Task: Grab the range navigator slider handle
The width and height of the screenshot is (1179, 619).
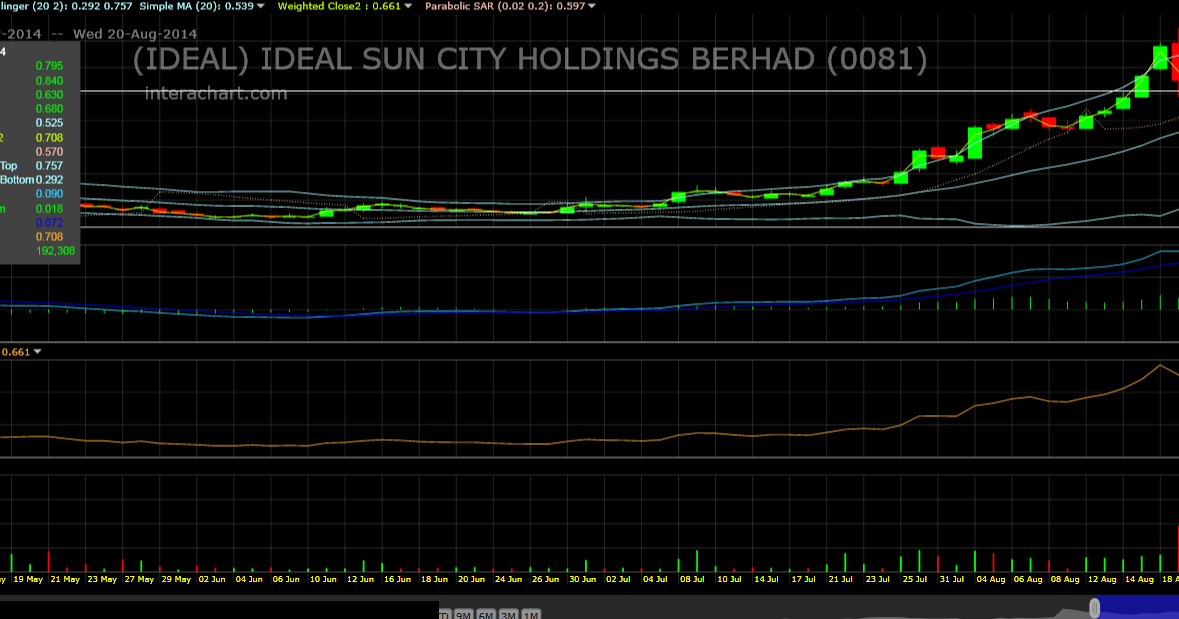Action: tap(1095, 608)
